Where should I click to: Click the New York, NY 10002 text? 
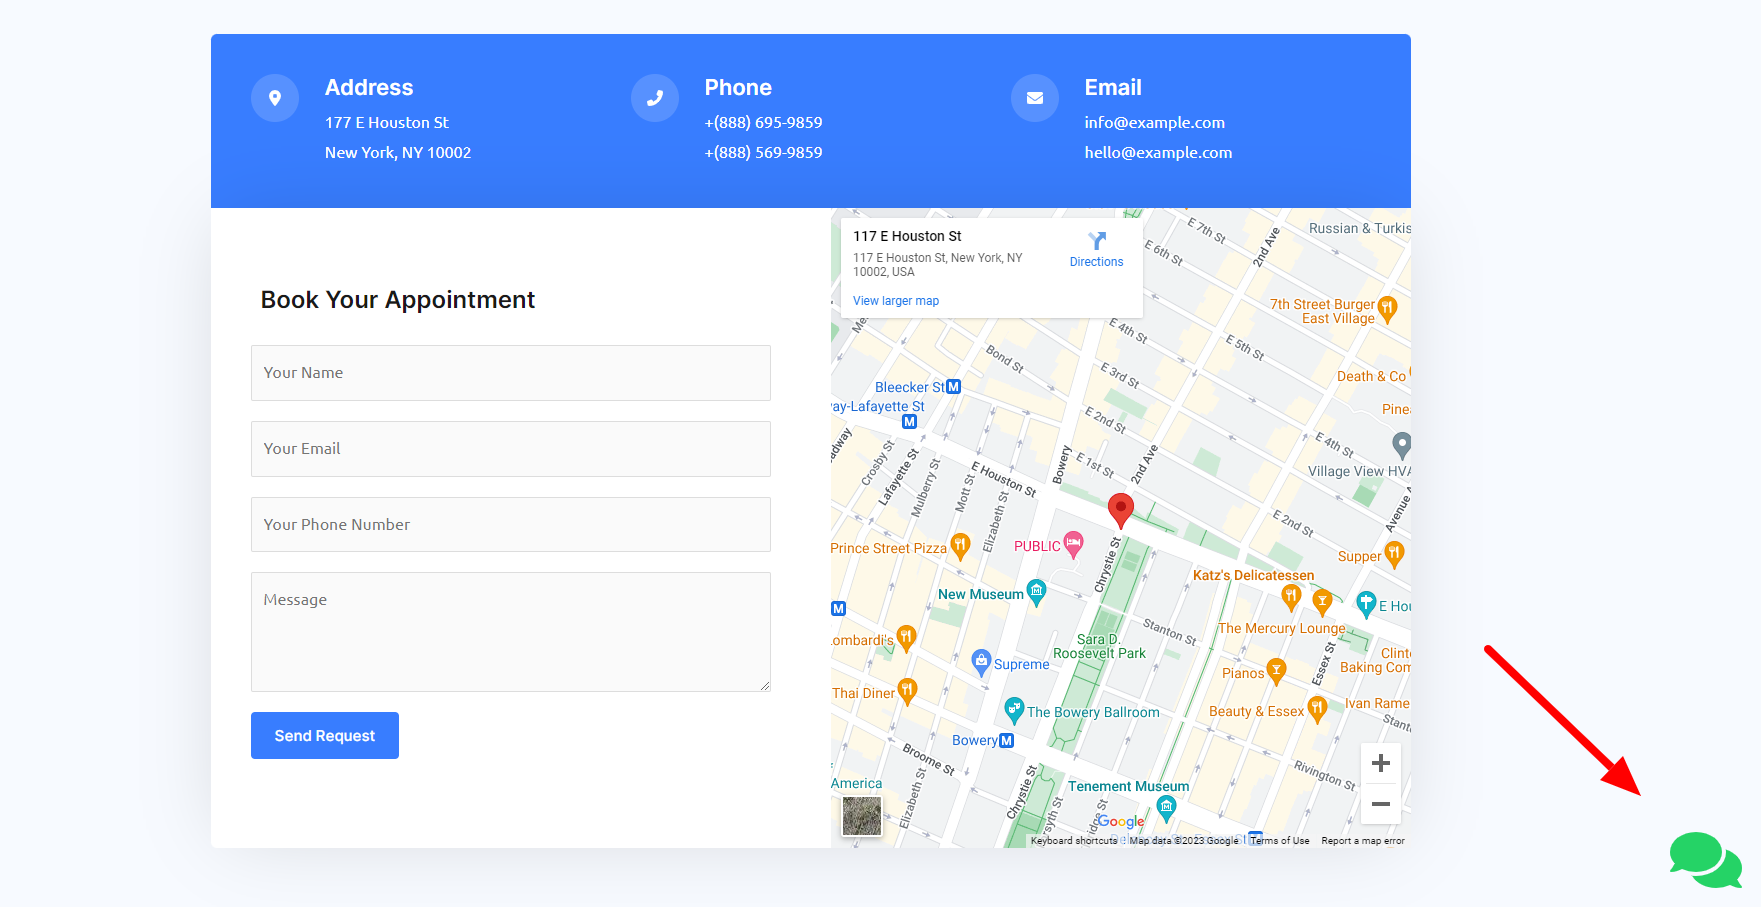[398, 153]
